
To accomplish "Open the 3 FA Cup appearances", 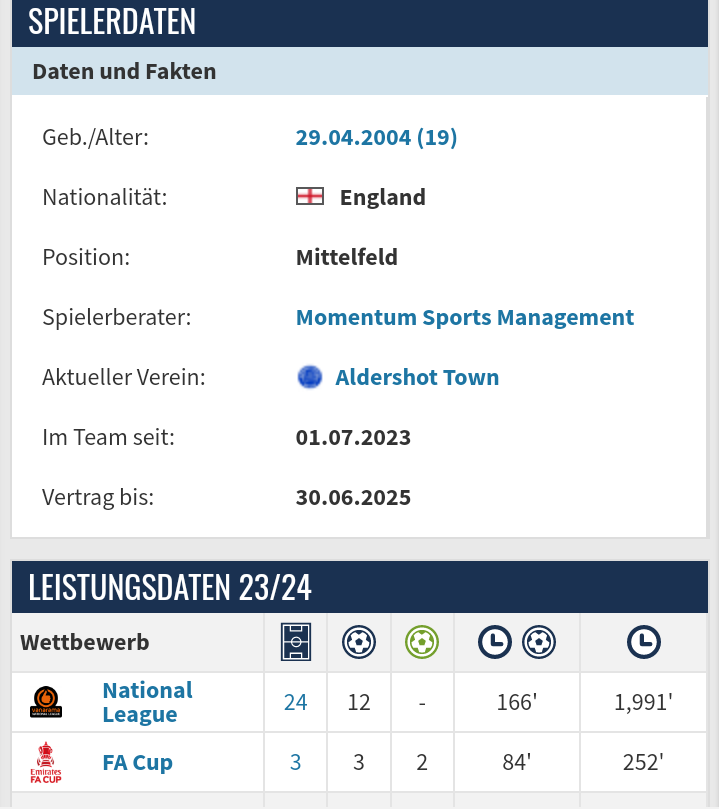I will [296, 762].
